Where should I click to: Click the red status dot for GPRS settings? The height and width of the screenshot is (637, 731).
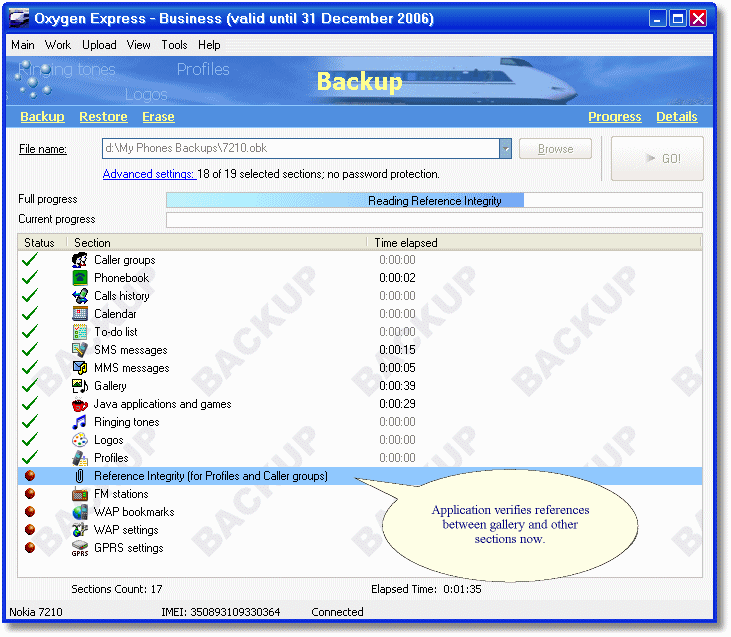tap(30, 548)
